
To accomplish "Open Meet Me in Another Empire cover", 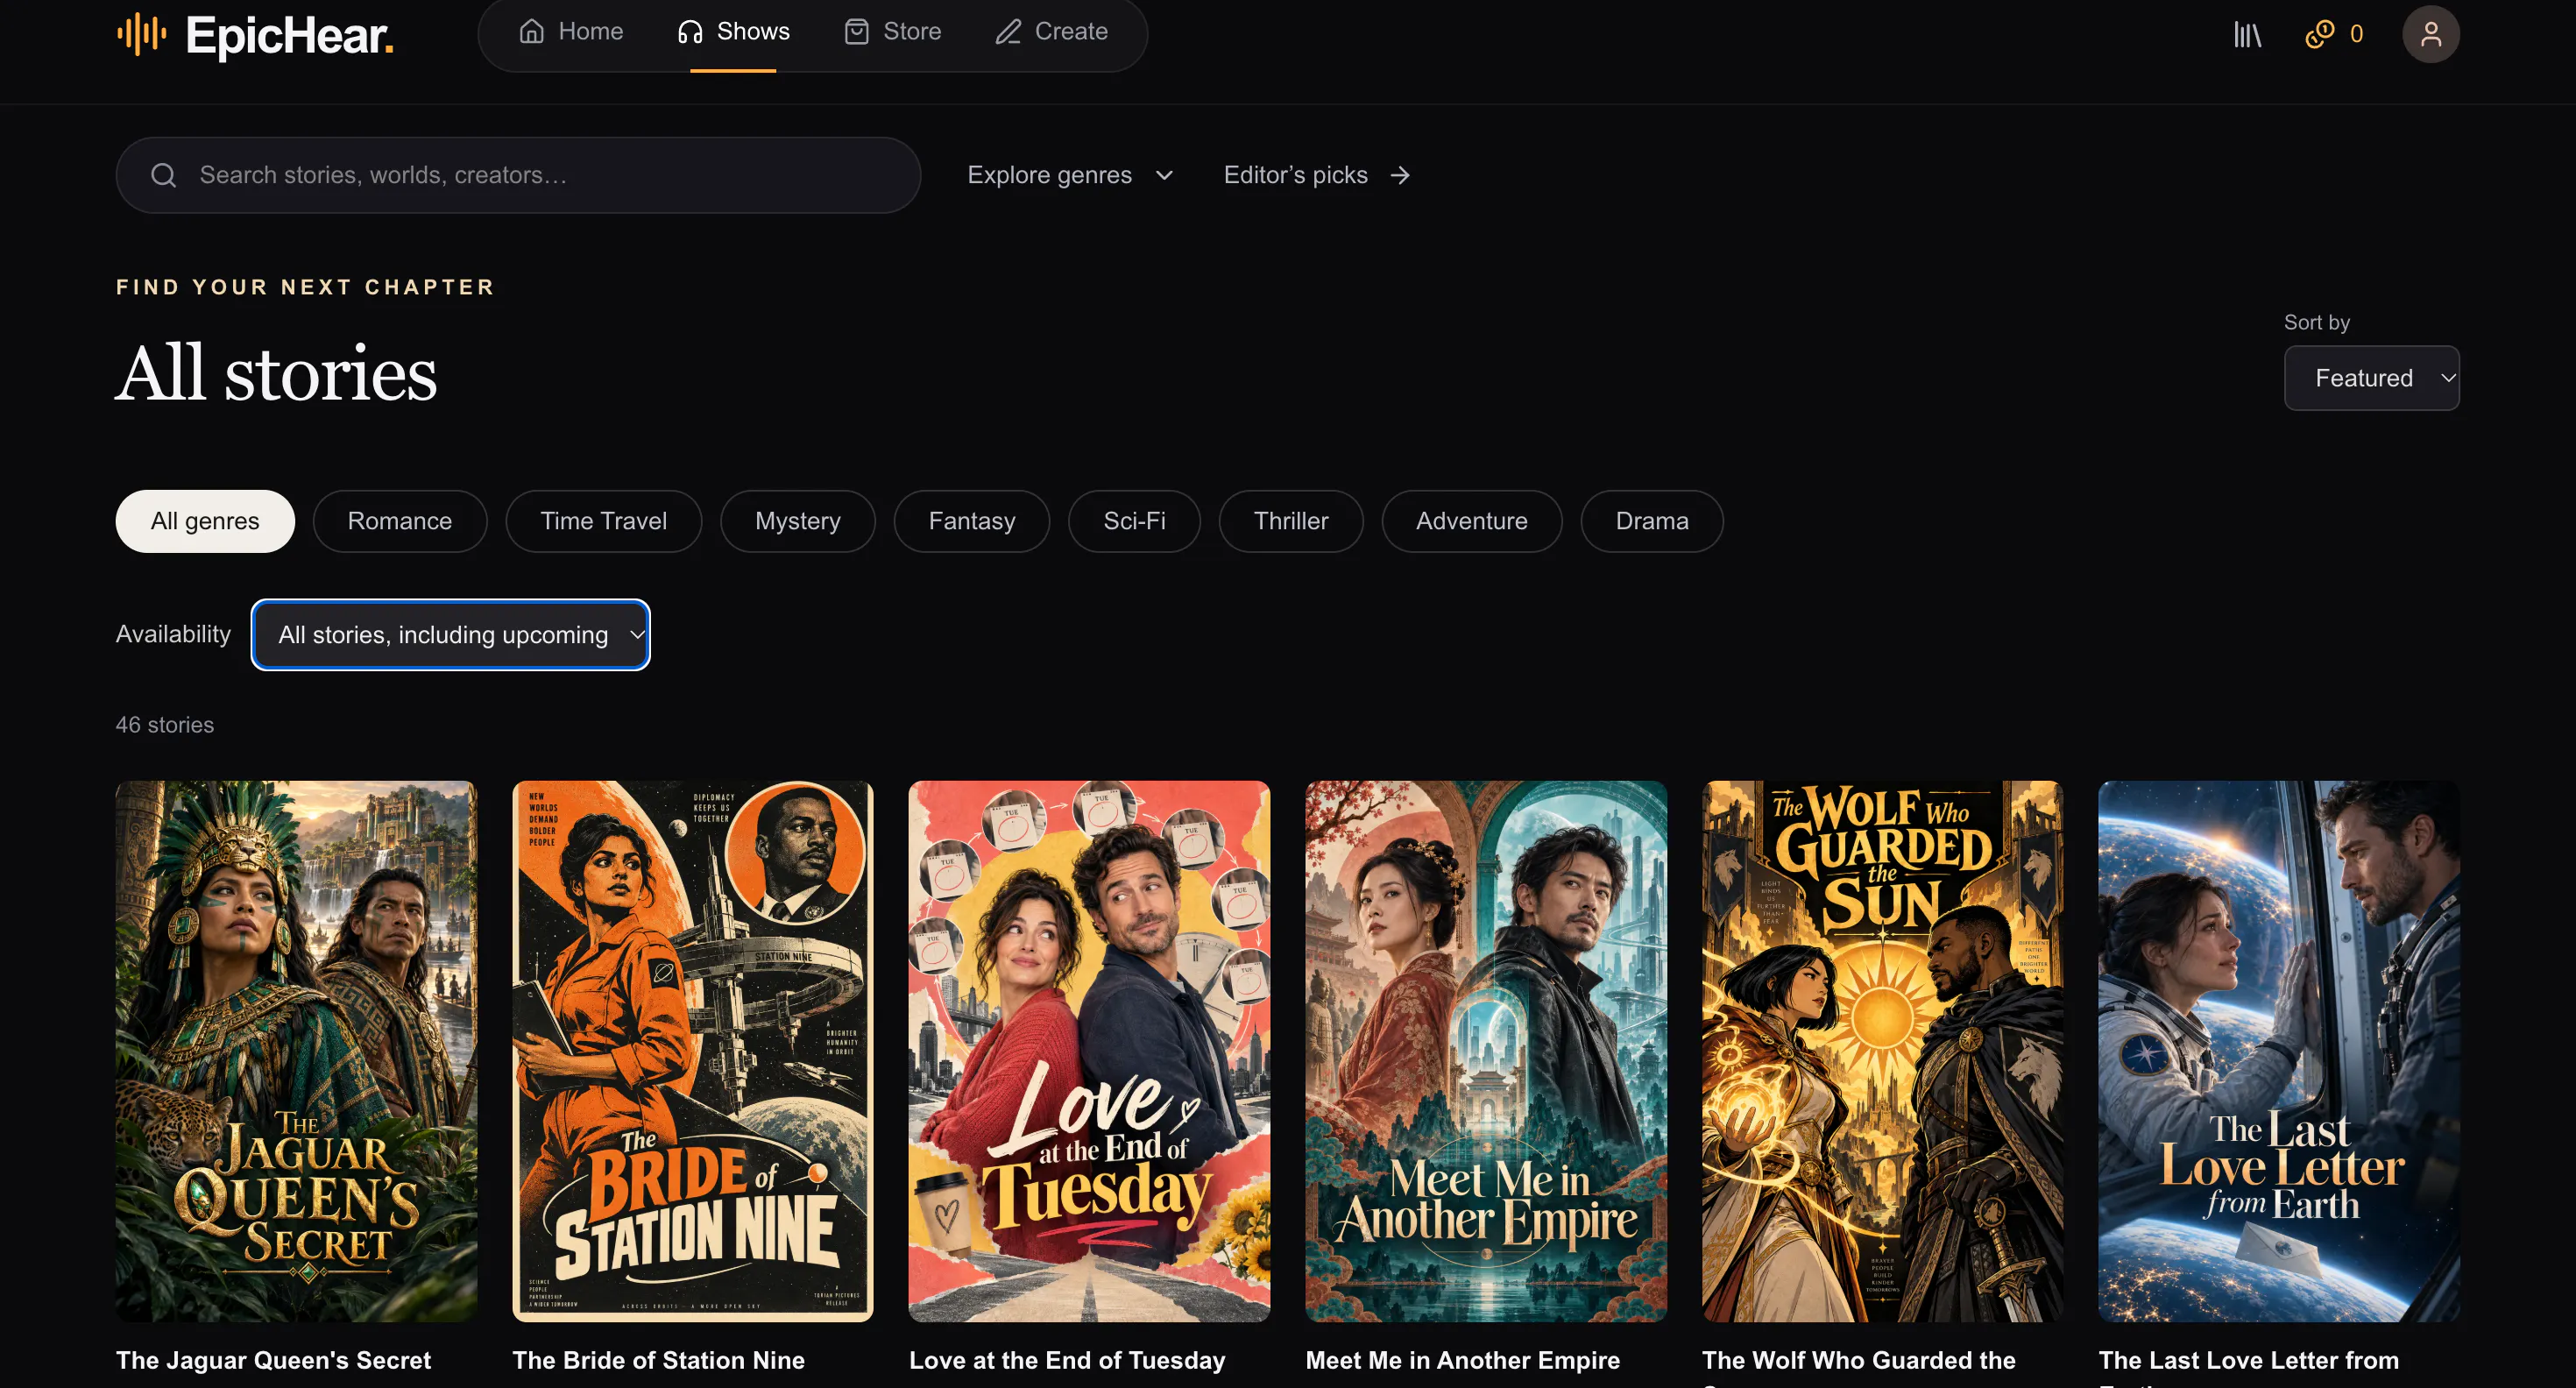I will (1486, 1052).
